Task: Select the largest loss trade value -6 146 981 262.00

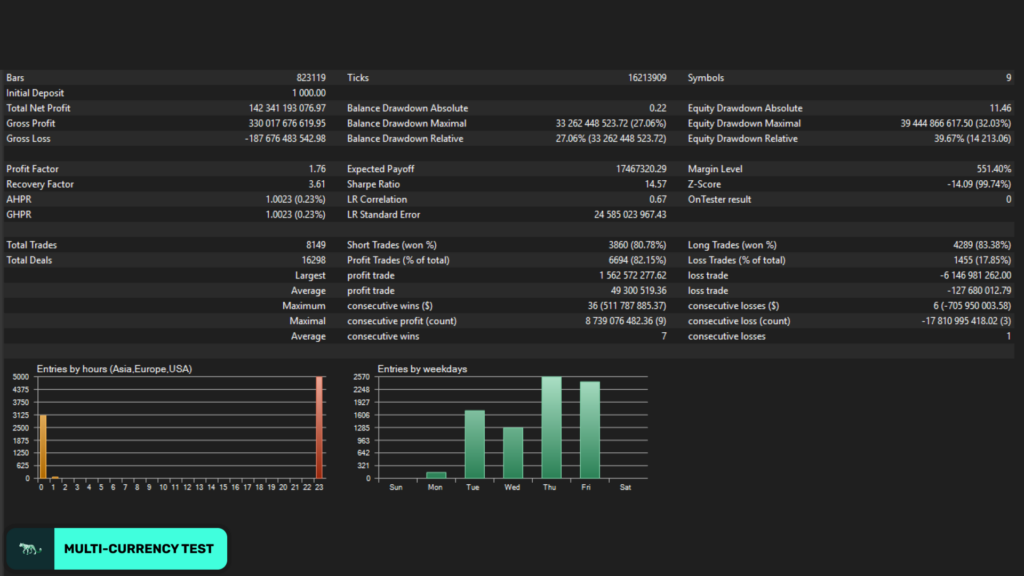Action: [x=976, y=276]
